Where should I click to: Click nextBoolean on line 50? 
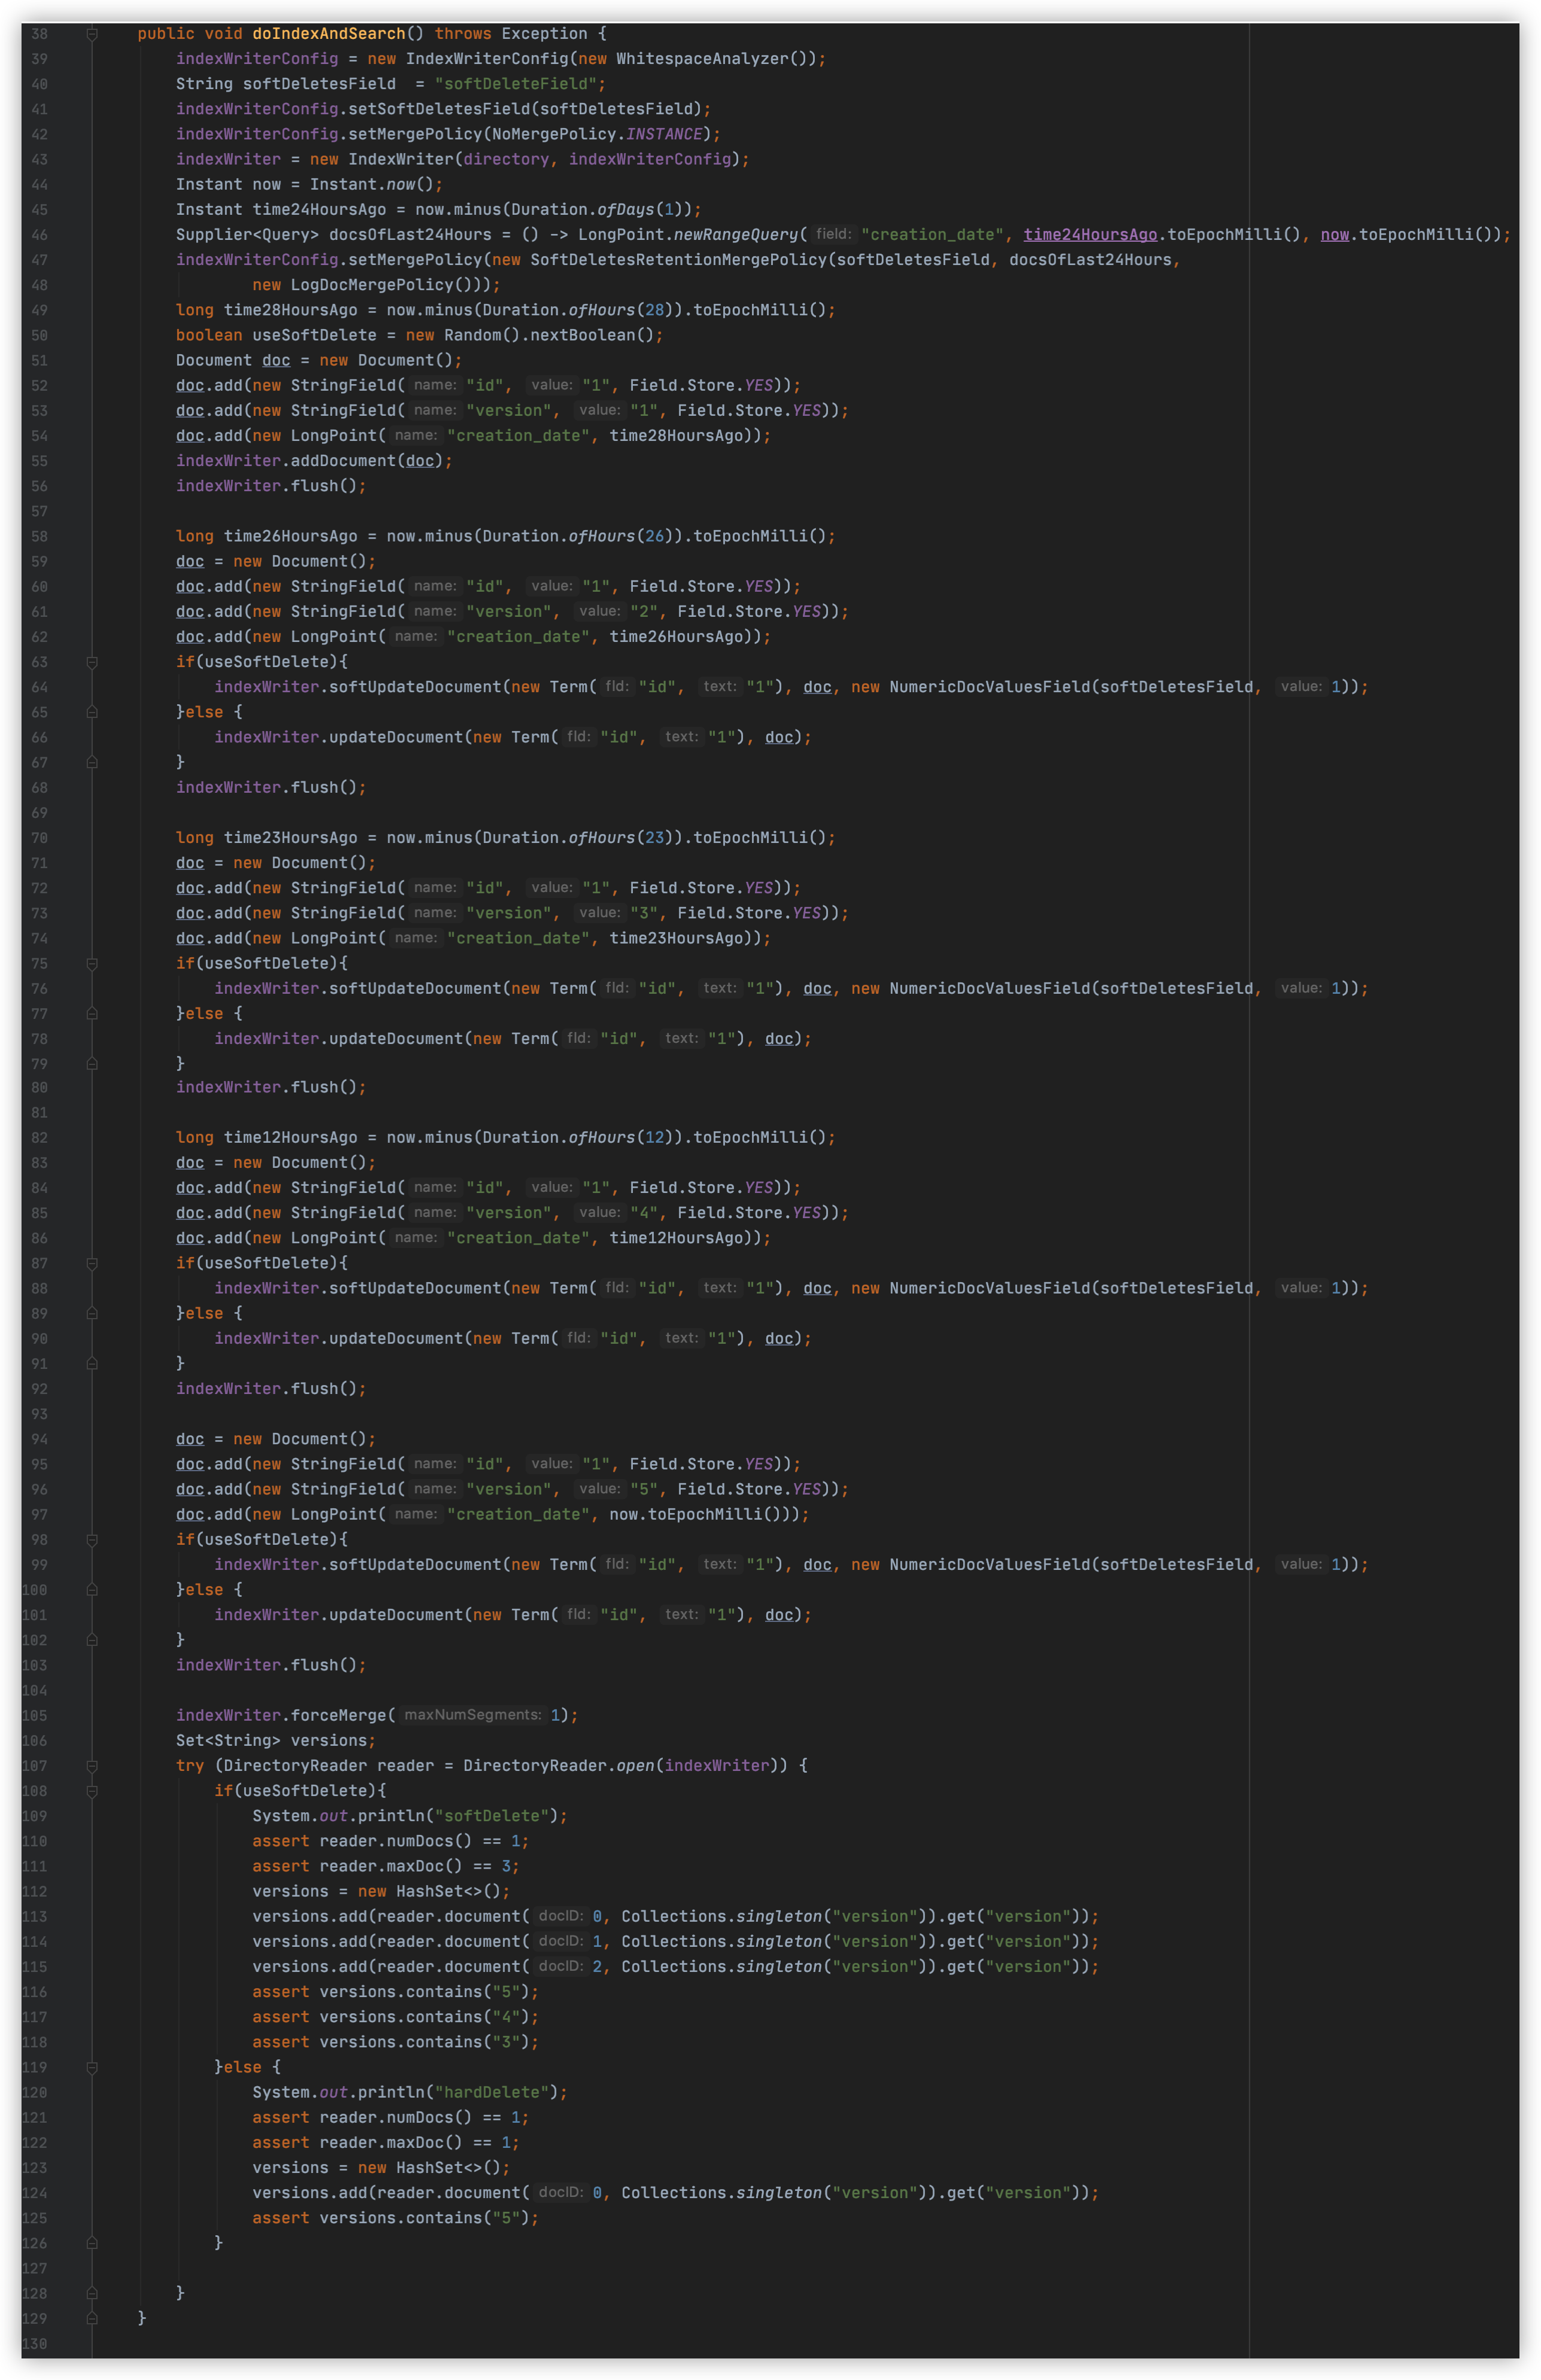582,335
